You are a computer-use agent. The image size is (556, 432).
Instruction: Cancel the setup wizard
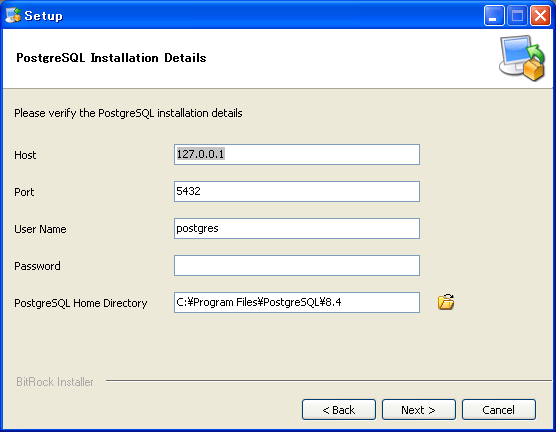499,410
